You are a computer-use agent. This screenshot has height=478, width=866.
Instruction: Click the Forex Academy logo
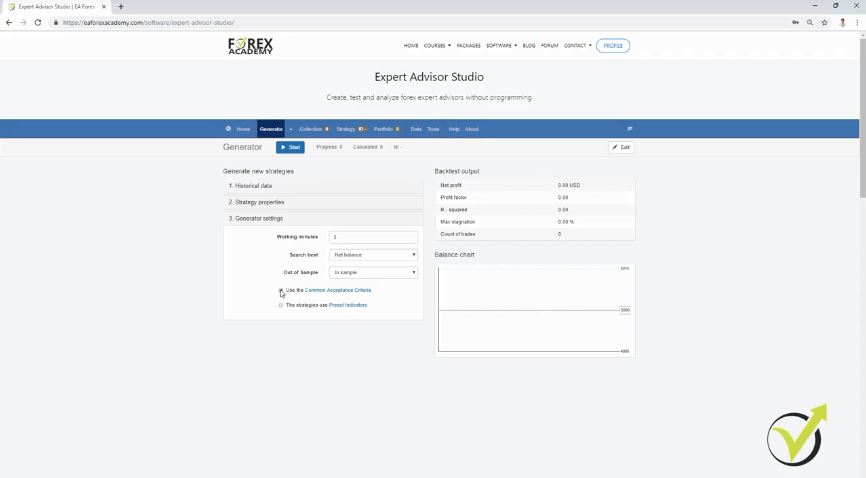[250, 46]
